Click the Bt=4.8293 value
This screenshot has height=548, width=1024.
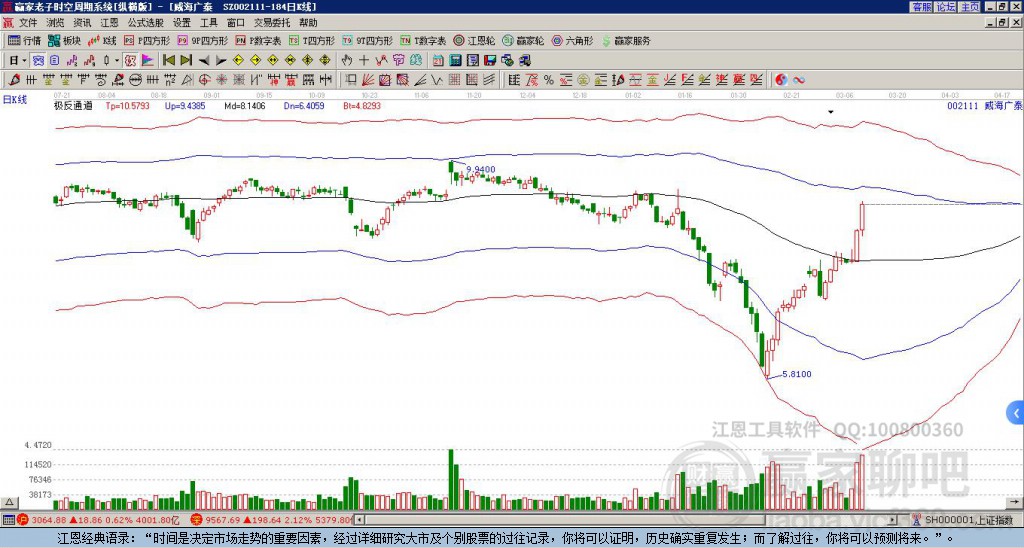pos(362,106)
